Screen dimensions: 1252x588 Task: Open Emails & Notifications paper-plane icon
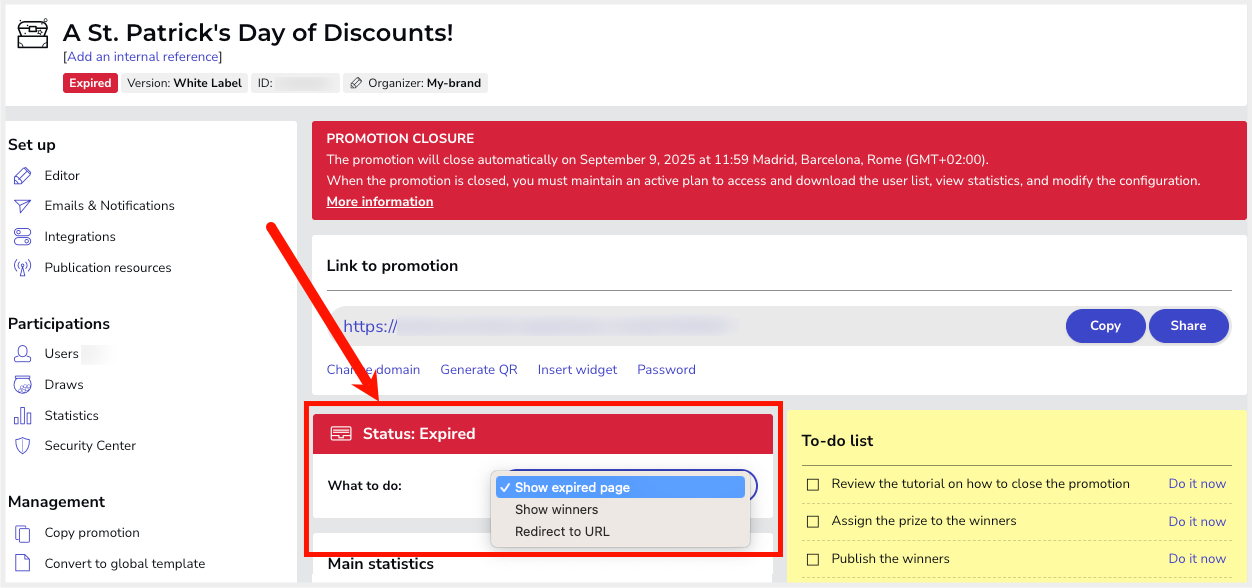point(22,206)
